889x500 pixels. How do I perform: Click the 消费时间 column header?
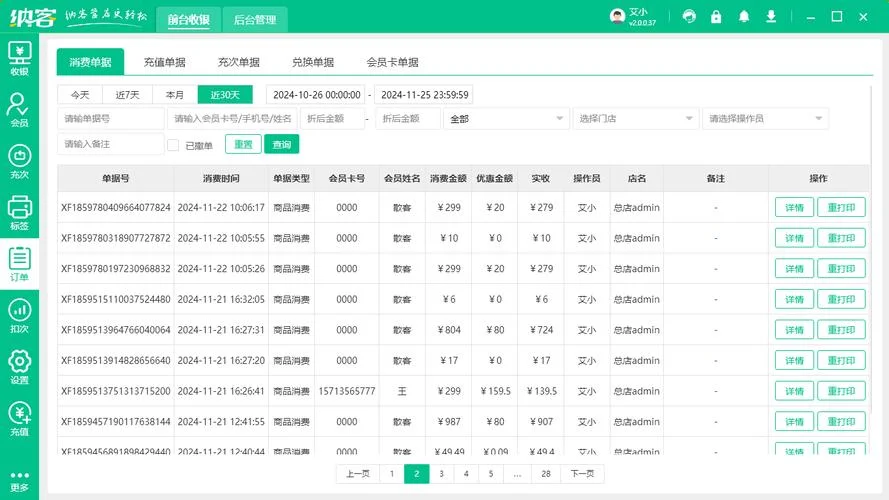click(221, 179)
